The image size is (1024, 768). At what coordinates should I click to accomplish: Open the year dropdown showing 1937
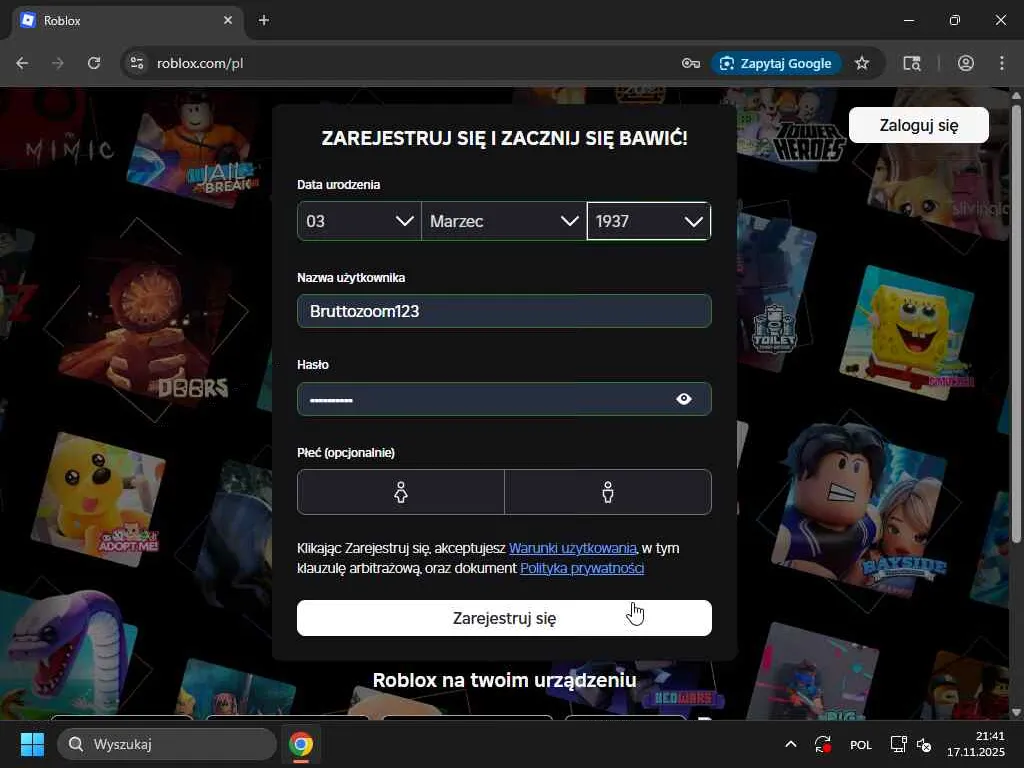click(648, 221)
